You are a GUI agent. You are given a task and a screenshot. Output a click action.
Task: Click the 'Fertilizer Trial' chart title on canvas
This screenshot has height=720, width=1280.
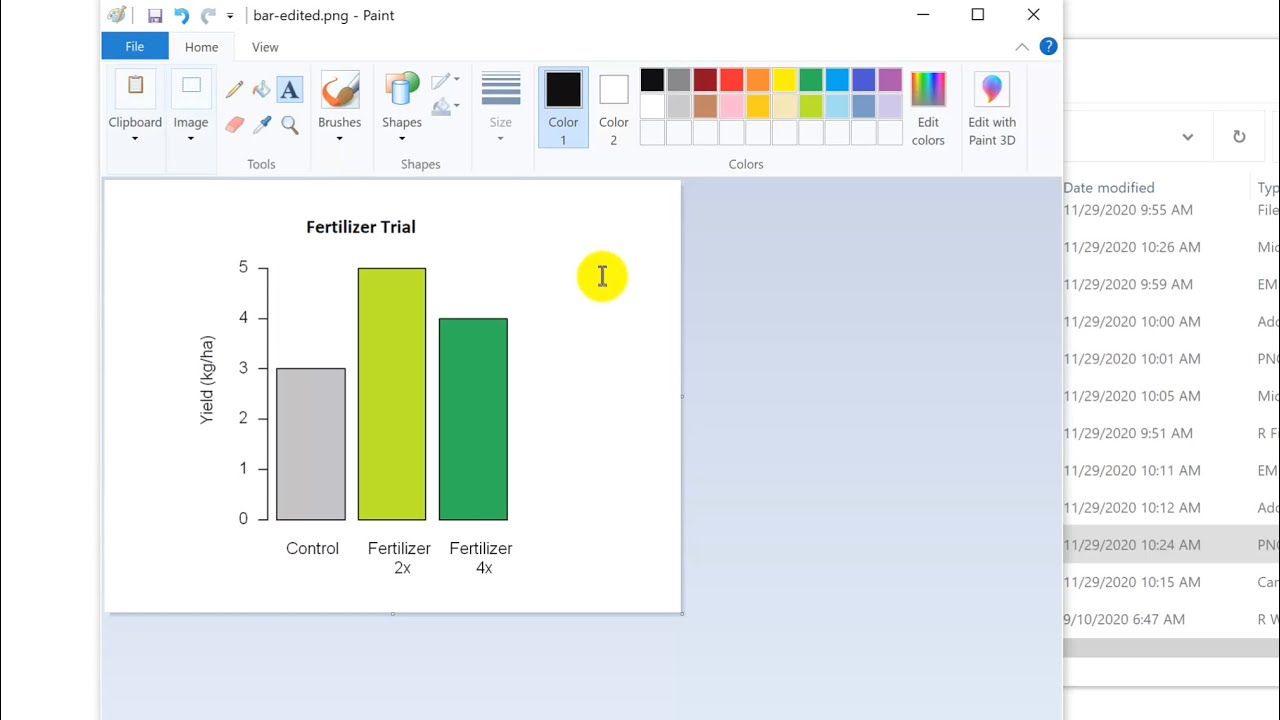click(x=361, y=227)
